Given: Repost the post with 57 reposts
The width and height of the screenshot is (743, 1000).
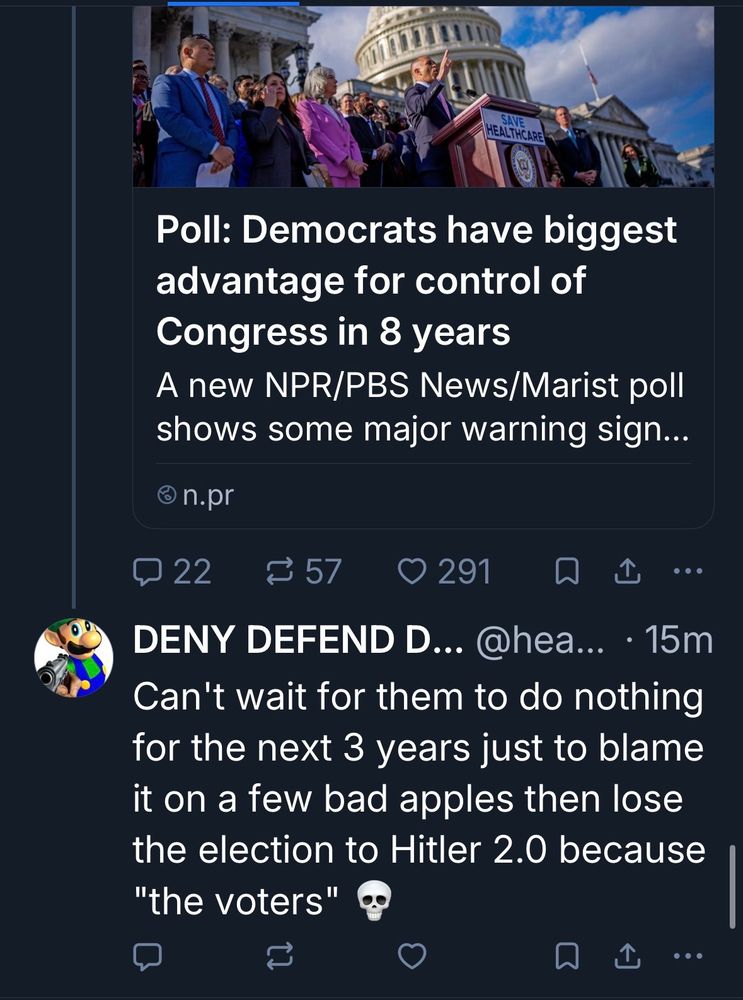Looking at the screenshot, I should pos(276,571).
